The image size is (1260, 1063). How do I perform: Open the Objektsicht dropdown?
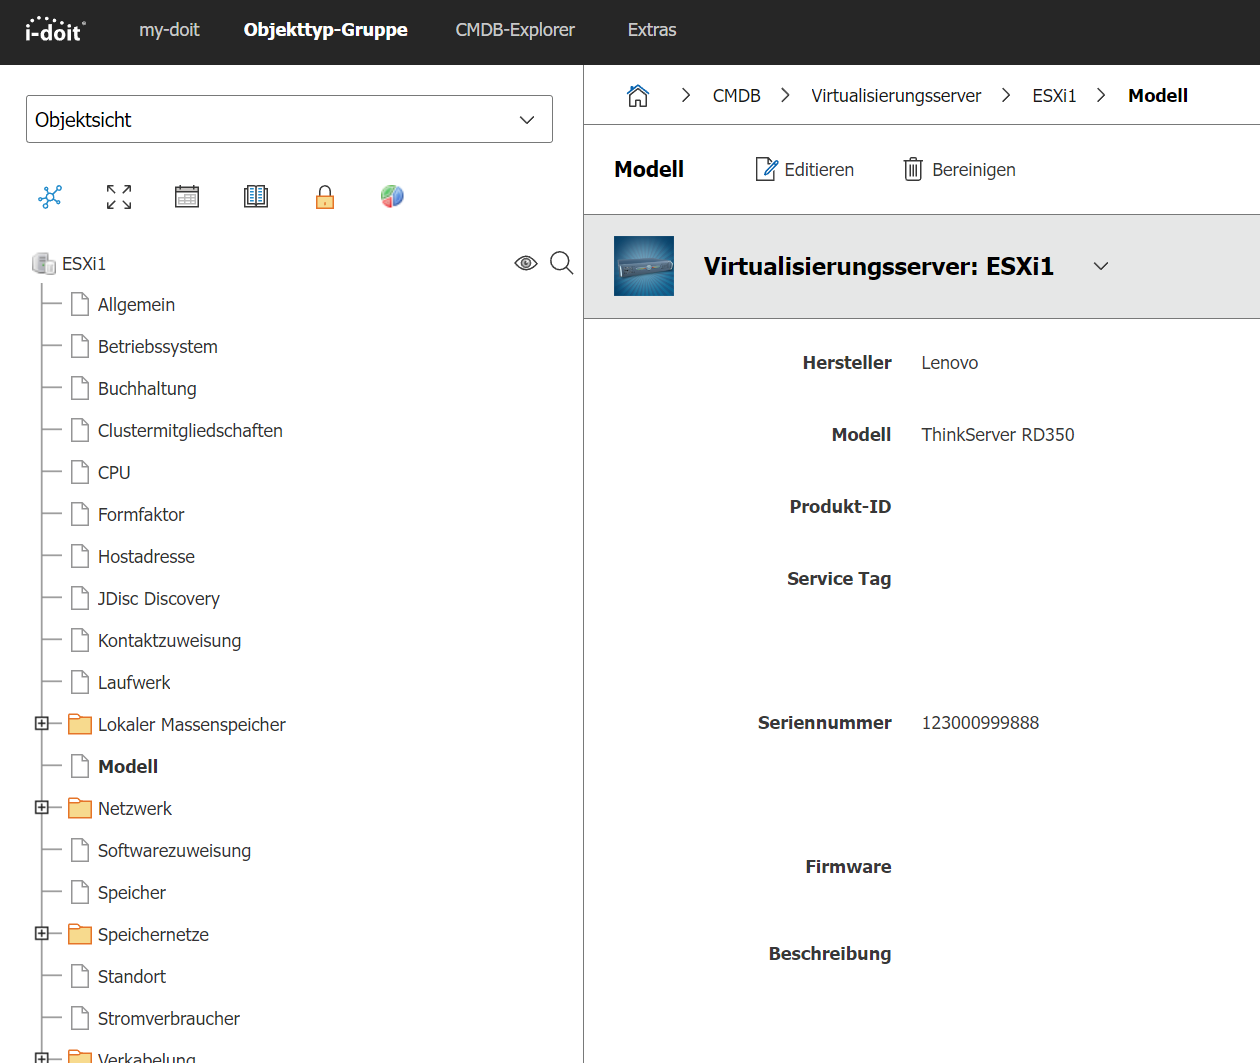[x=289, y=119]
